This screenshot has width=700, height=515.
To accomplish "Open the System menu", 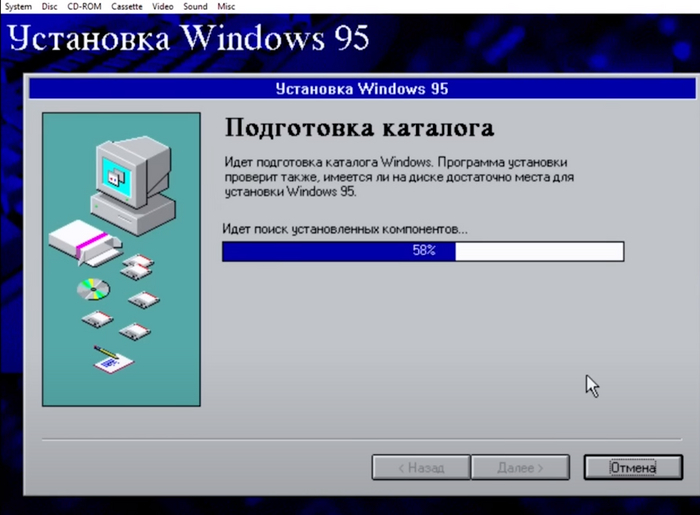I will [18, 6].
